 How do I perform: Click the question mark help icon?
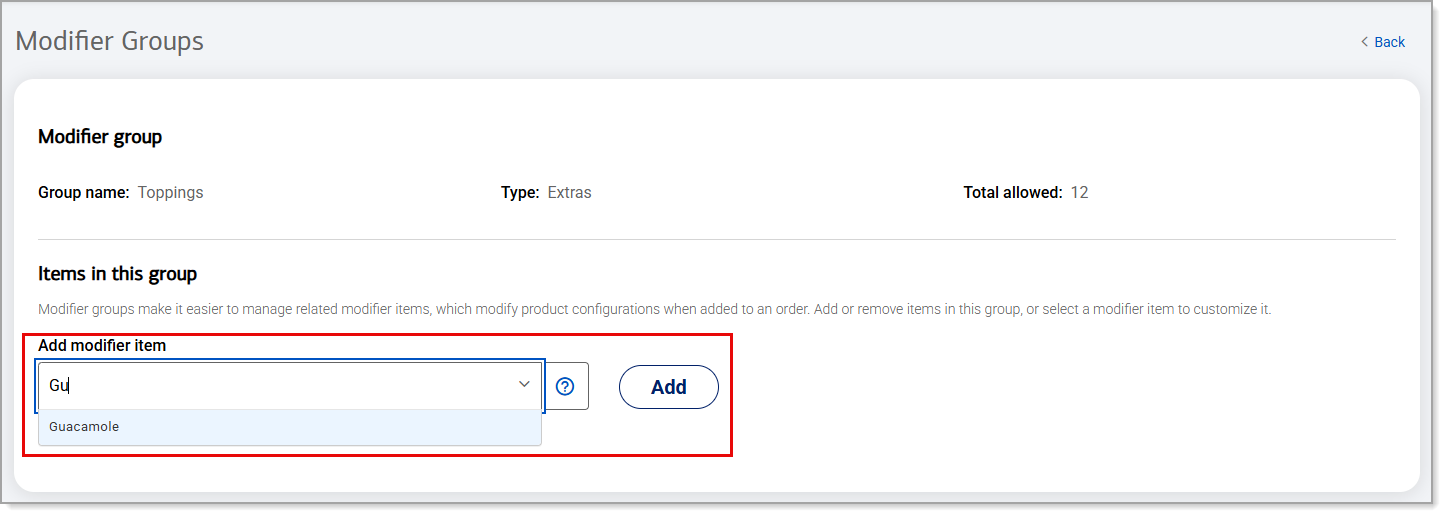coord(565,386)
